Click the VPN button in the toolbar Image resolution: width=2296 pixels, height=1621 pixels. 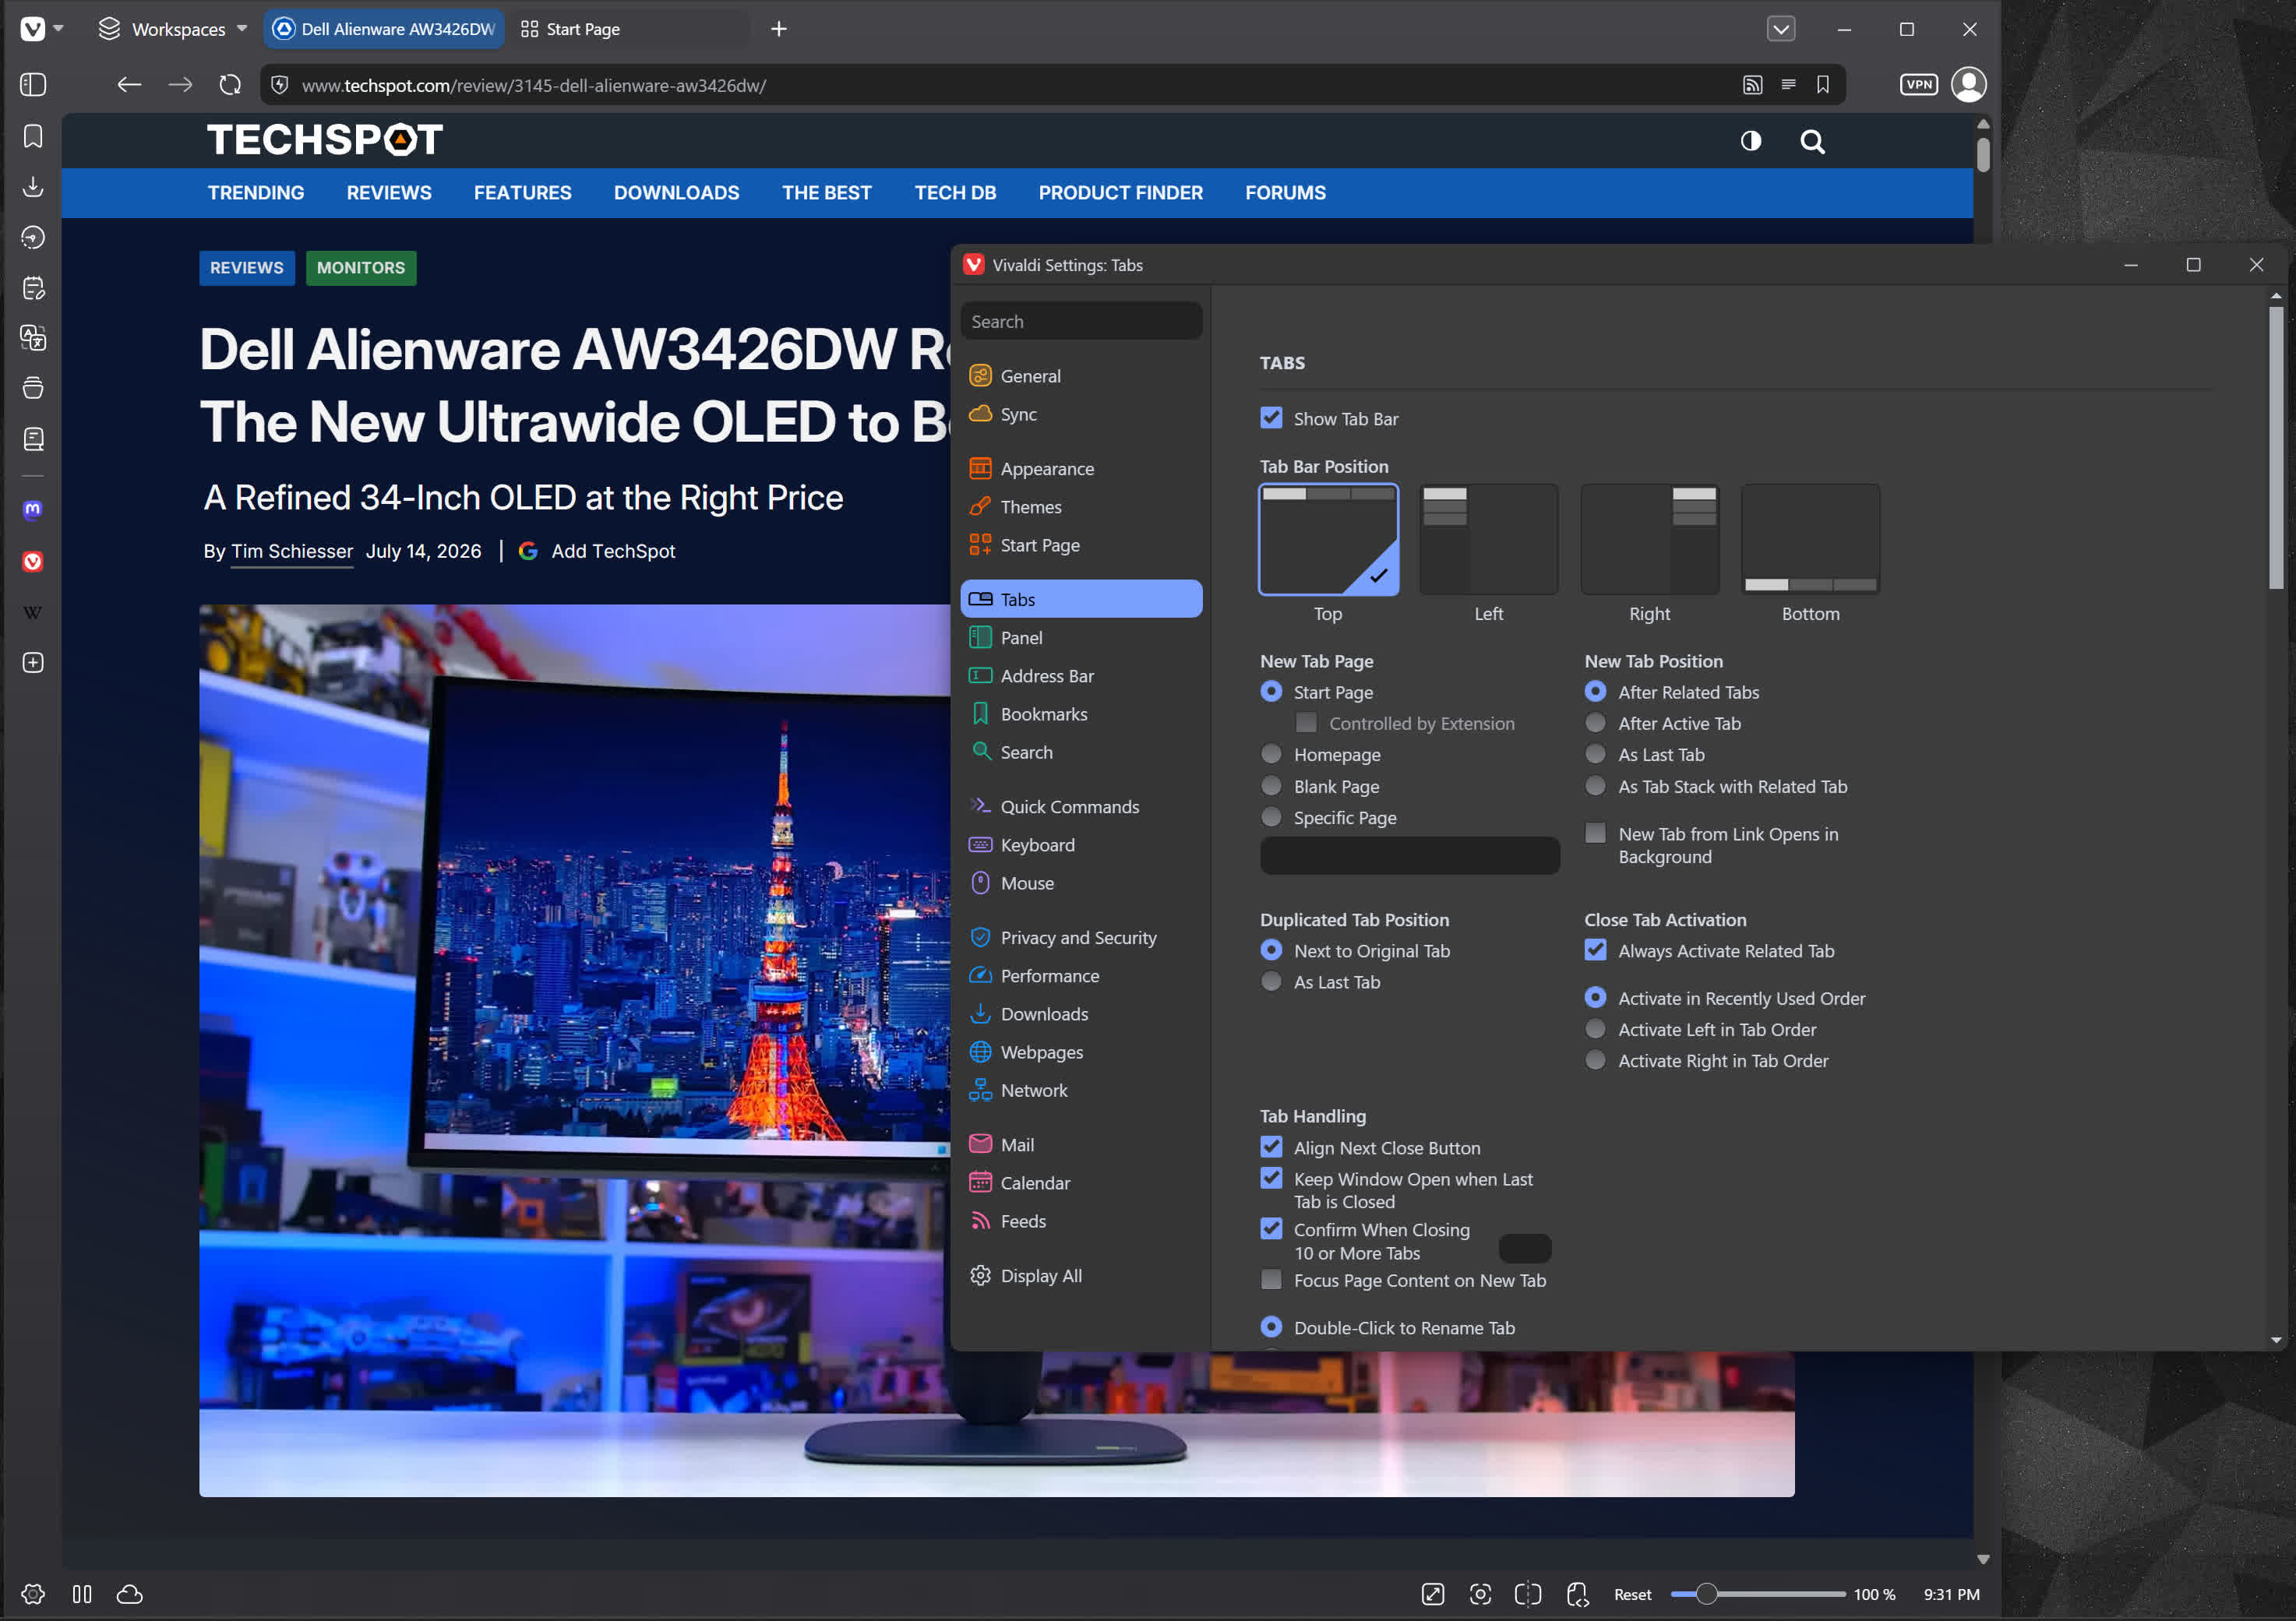(1918, 85)
